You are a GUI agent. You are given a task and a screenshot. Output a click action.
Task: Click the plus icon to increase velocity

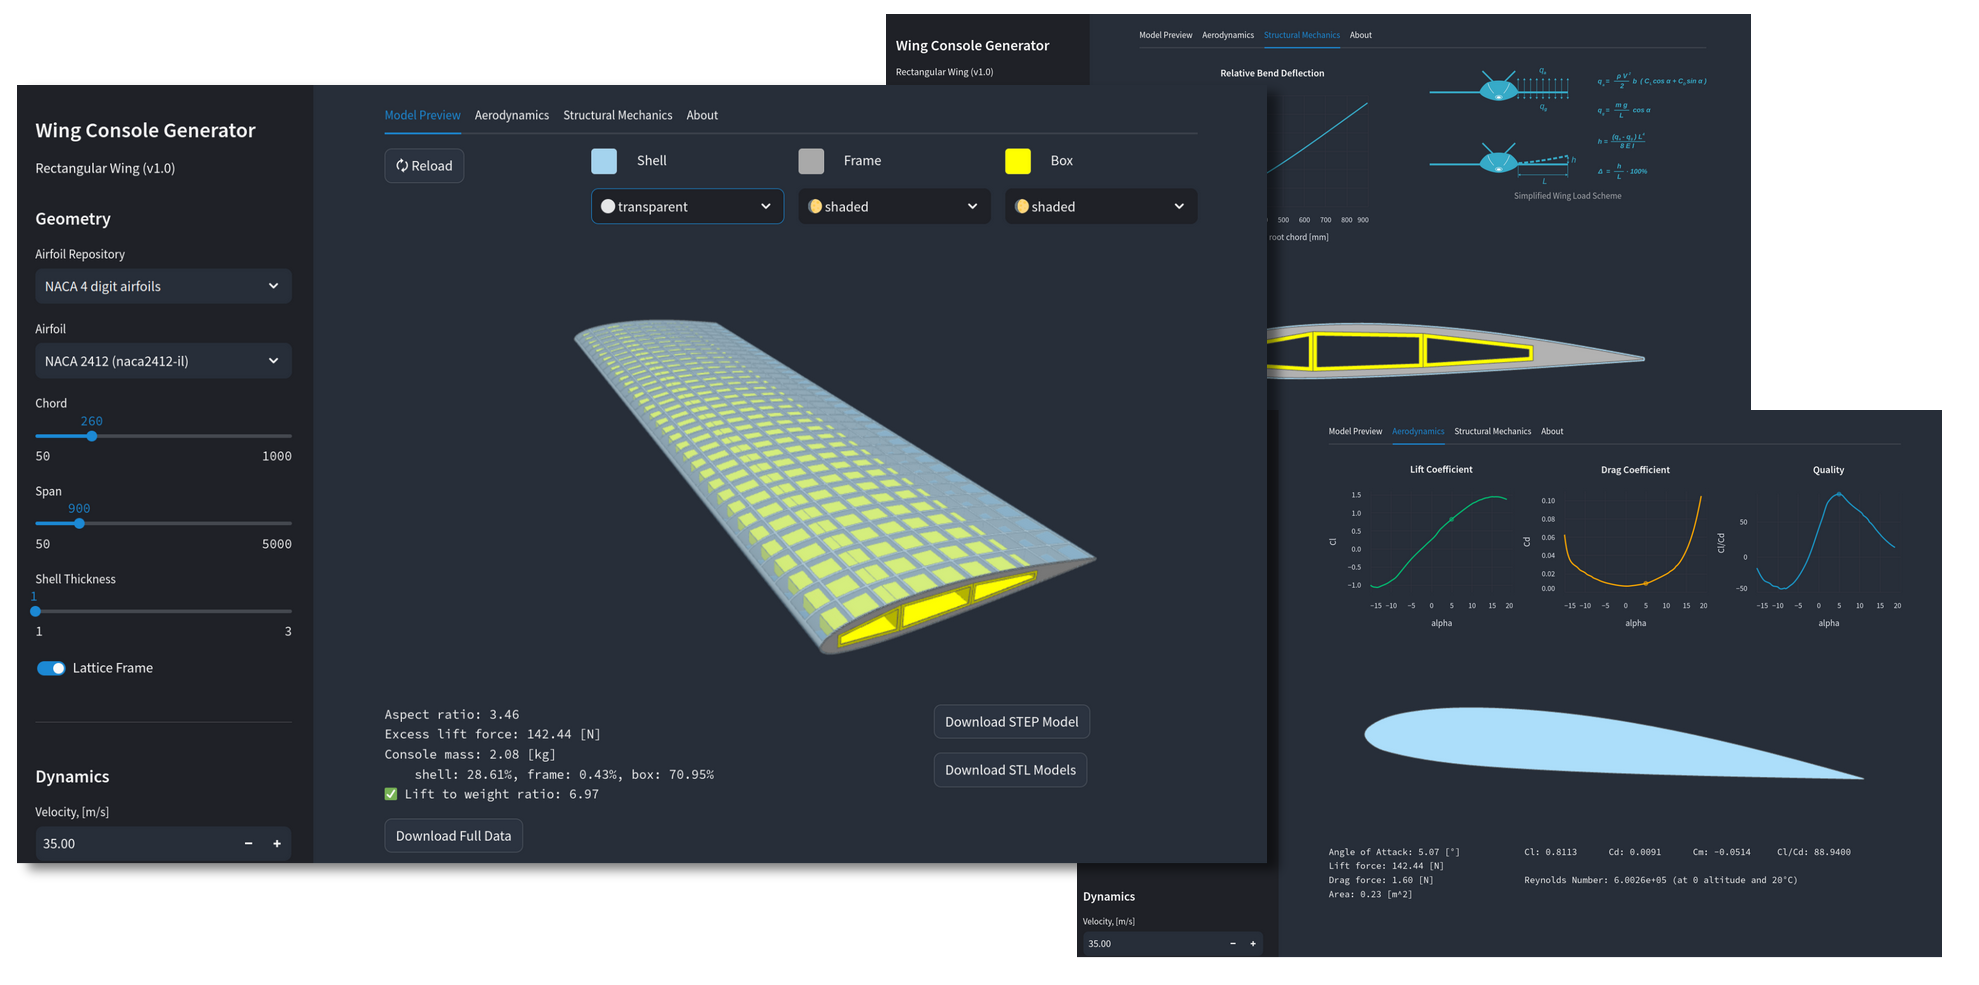point(277,843)
